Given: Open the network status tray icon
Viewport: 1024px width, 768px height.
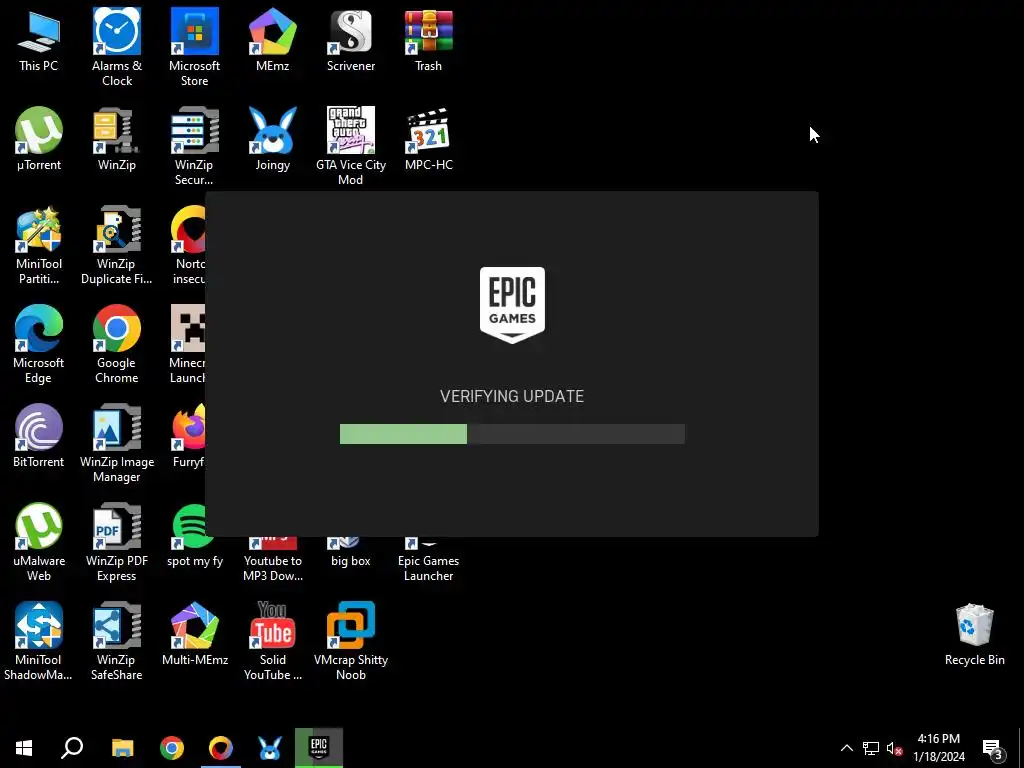Looking at the screenshot, I should tap(871, 748).
